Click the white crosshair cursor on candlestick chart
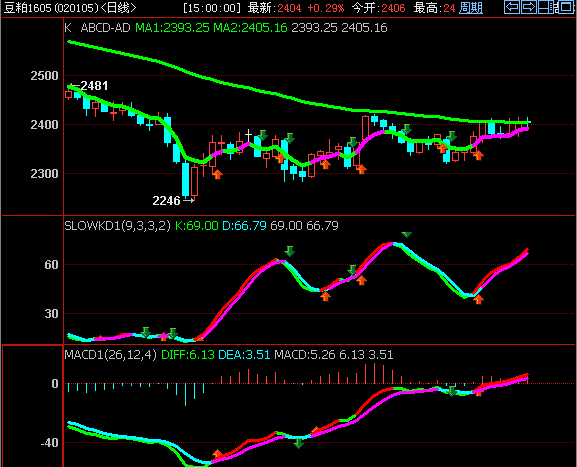 (248, 135)
